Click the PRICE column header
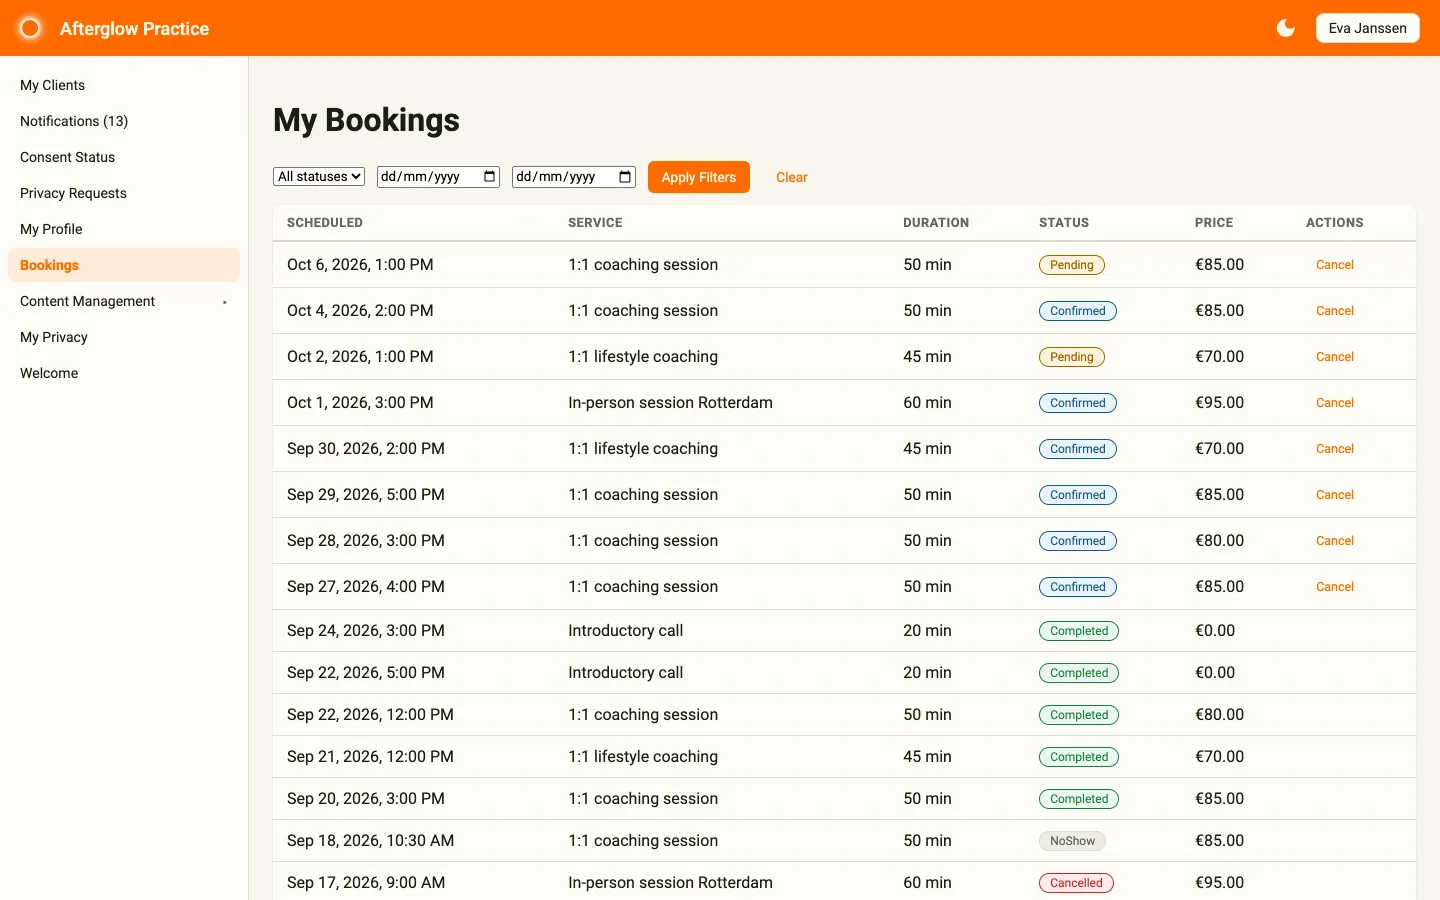 coord(1214,223)
